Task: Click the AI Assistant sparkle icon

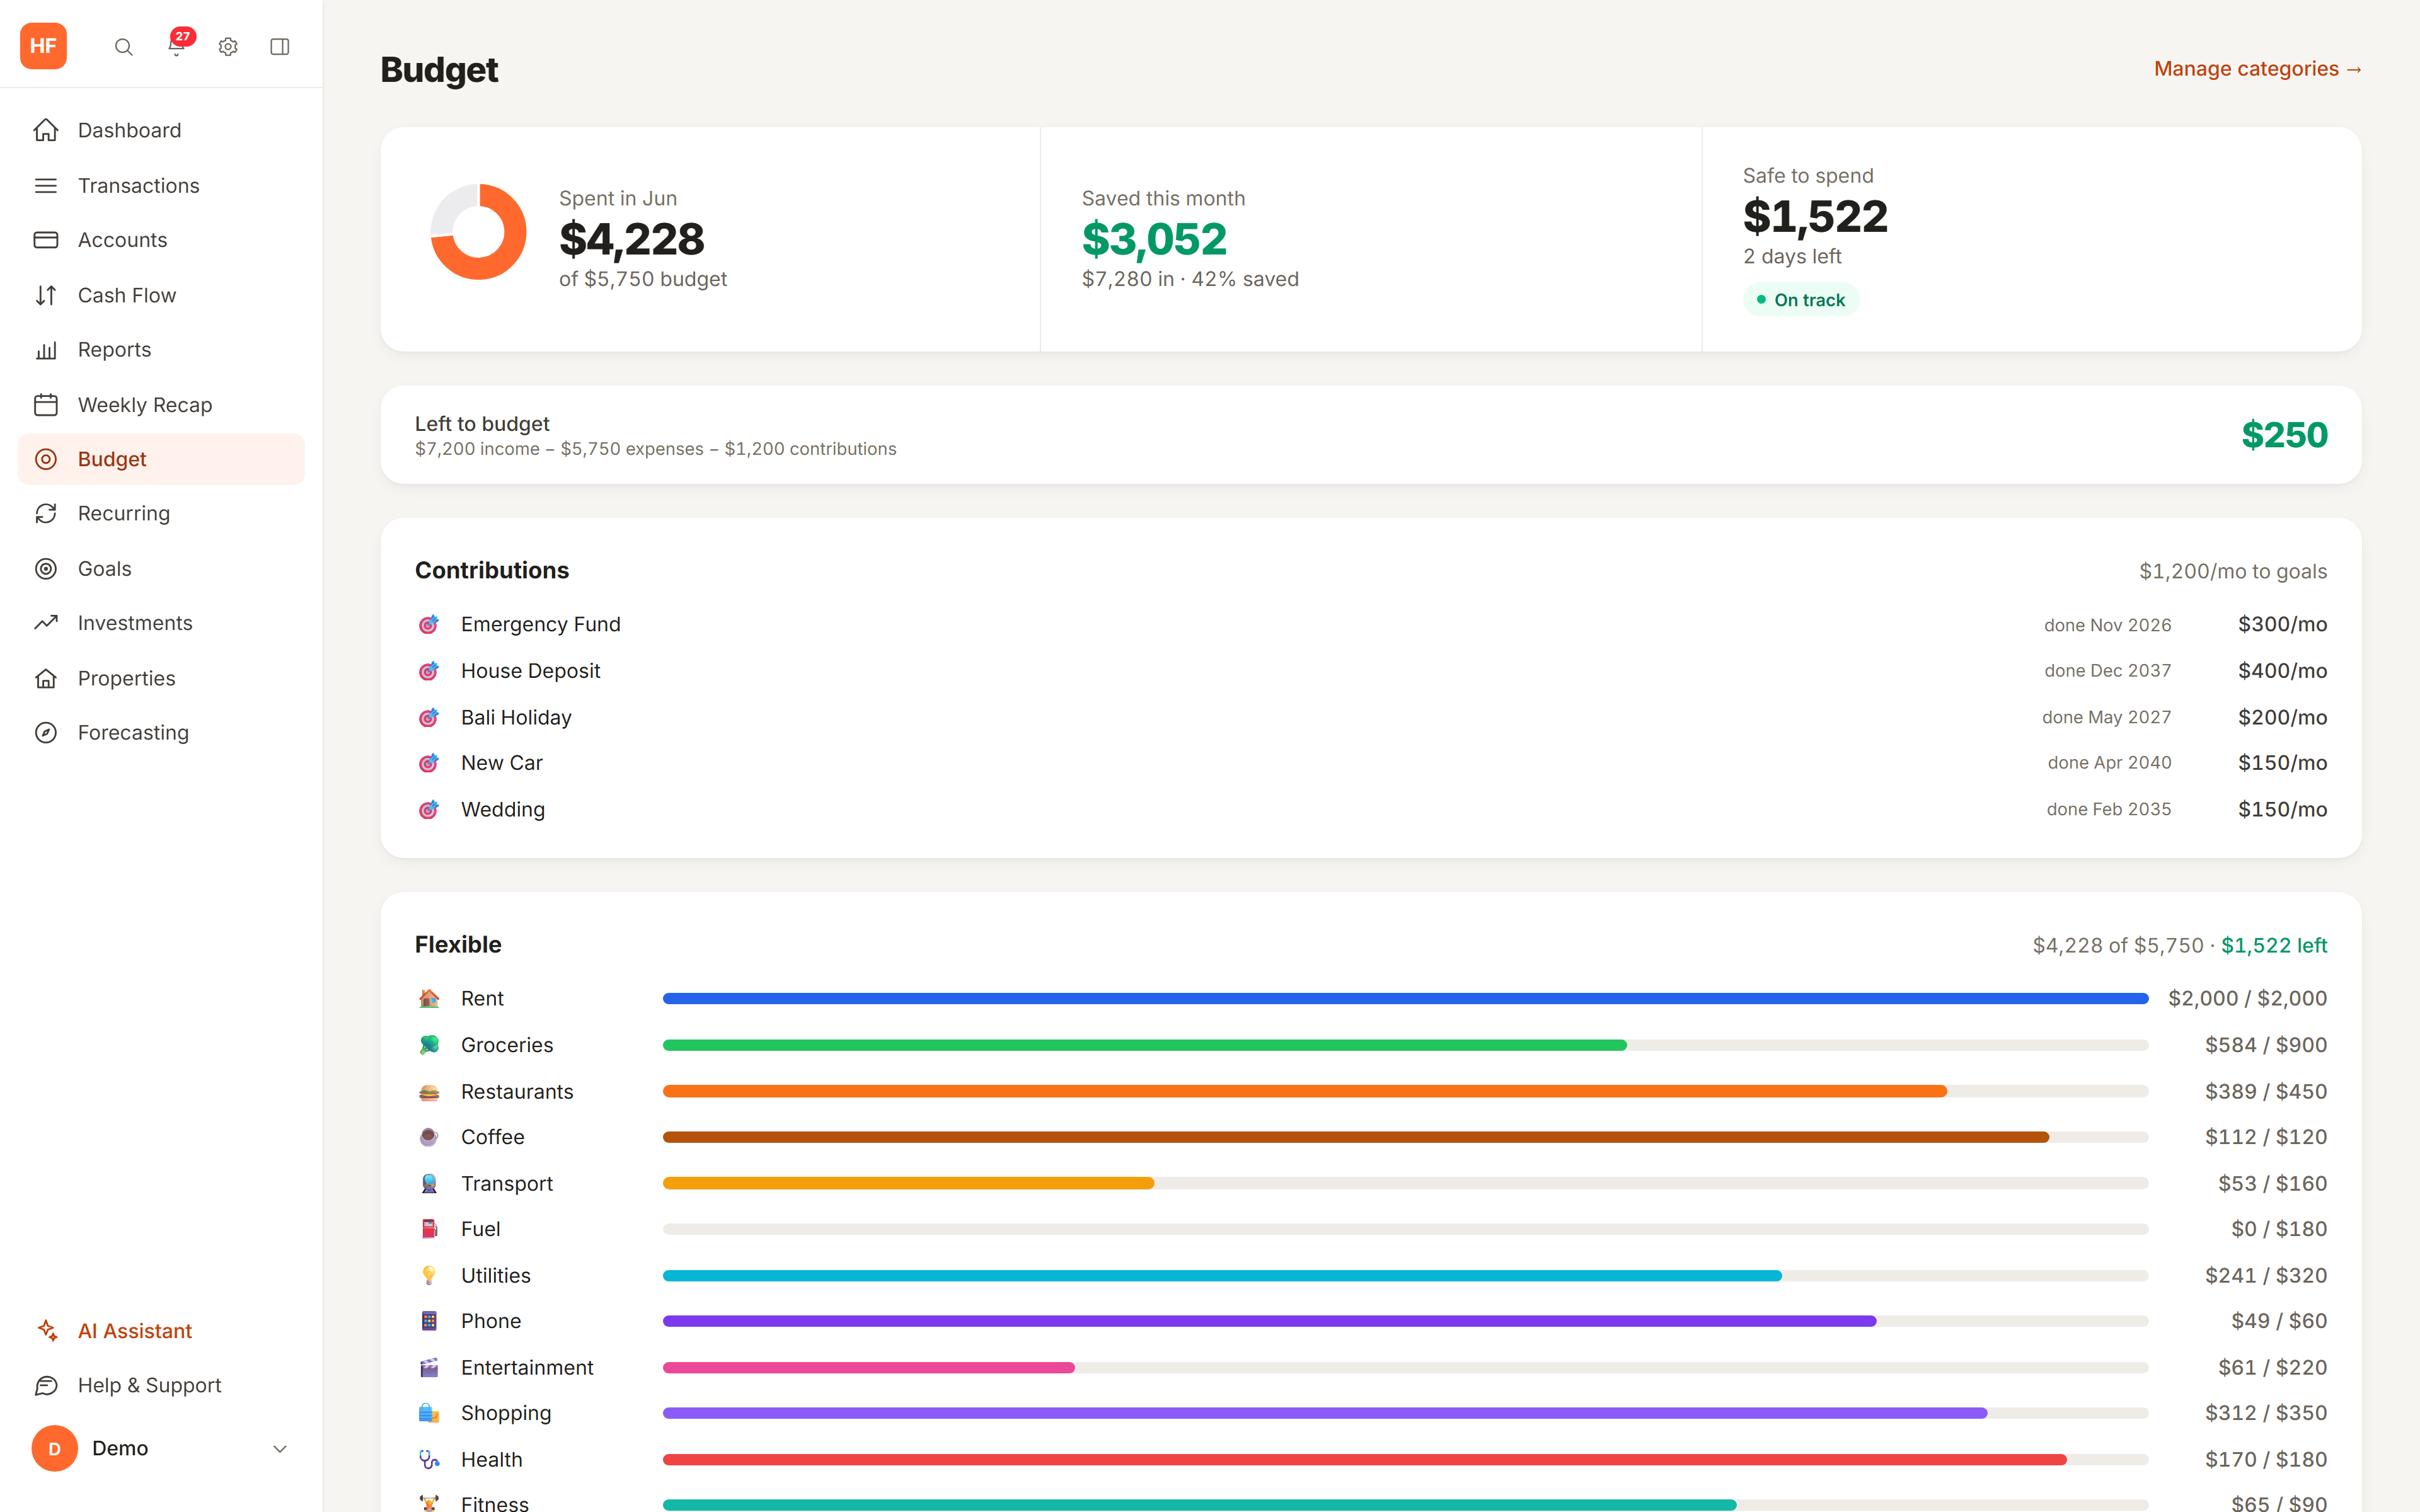Action: [46, 1331]
